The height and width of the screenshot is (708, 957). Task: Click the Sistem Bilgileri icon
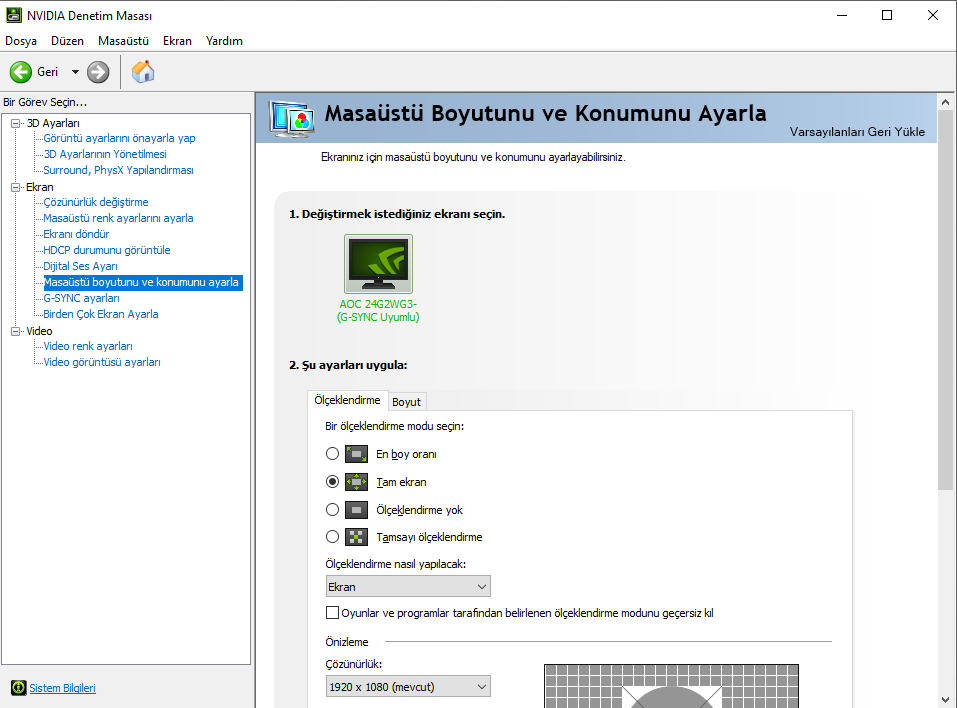(18, 688)
